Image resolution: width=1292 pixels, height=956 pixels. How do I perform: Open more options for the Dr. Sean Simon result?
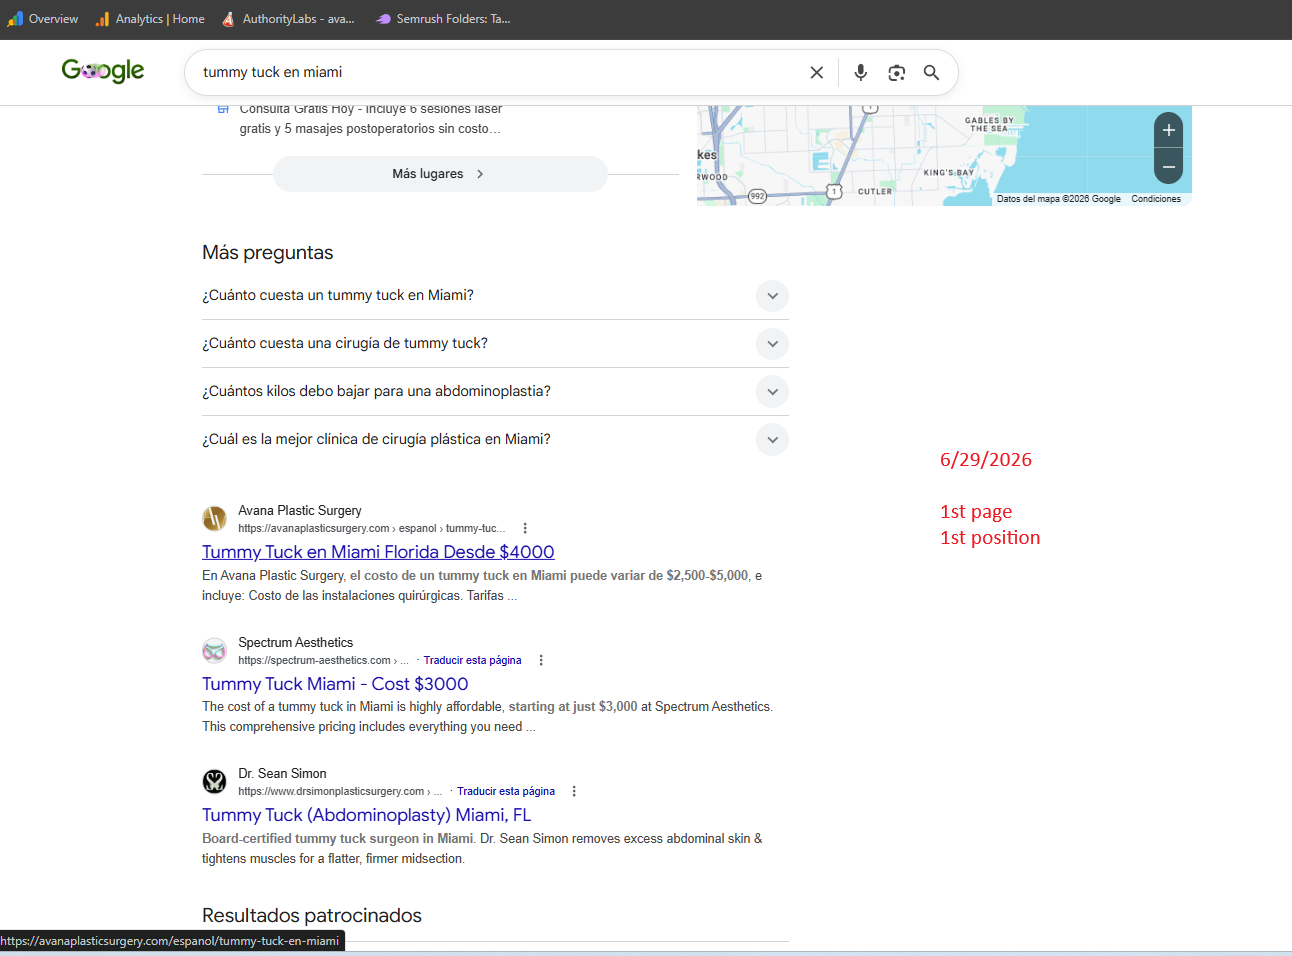click(574, 791)
